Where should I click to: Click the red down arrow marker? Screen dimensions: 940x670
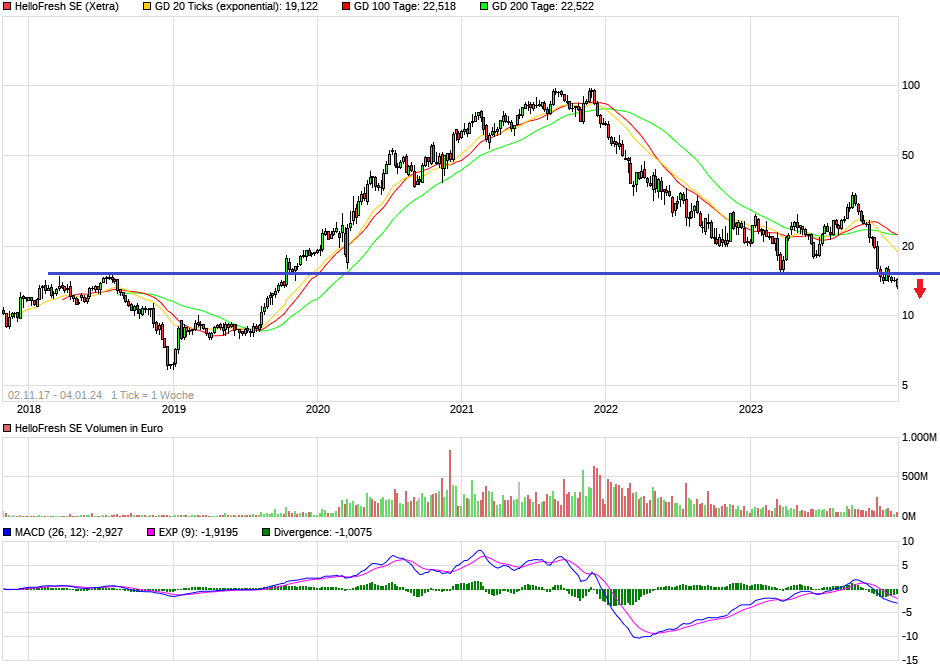[x=920, y=289]
